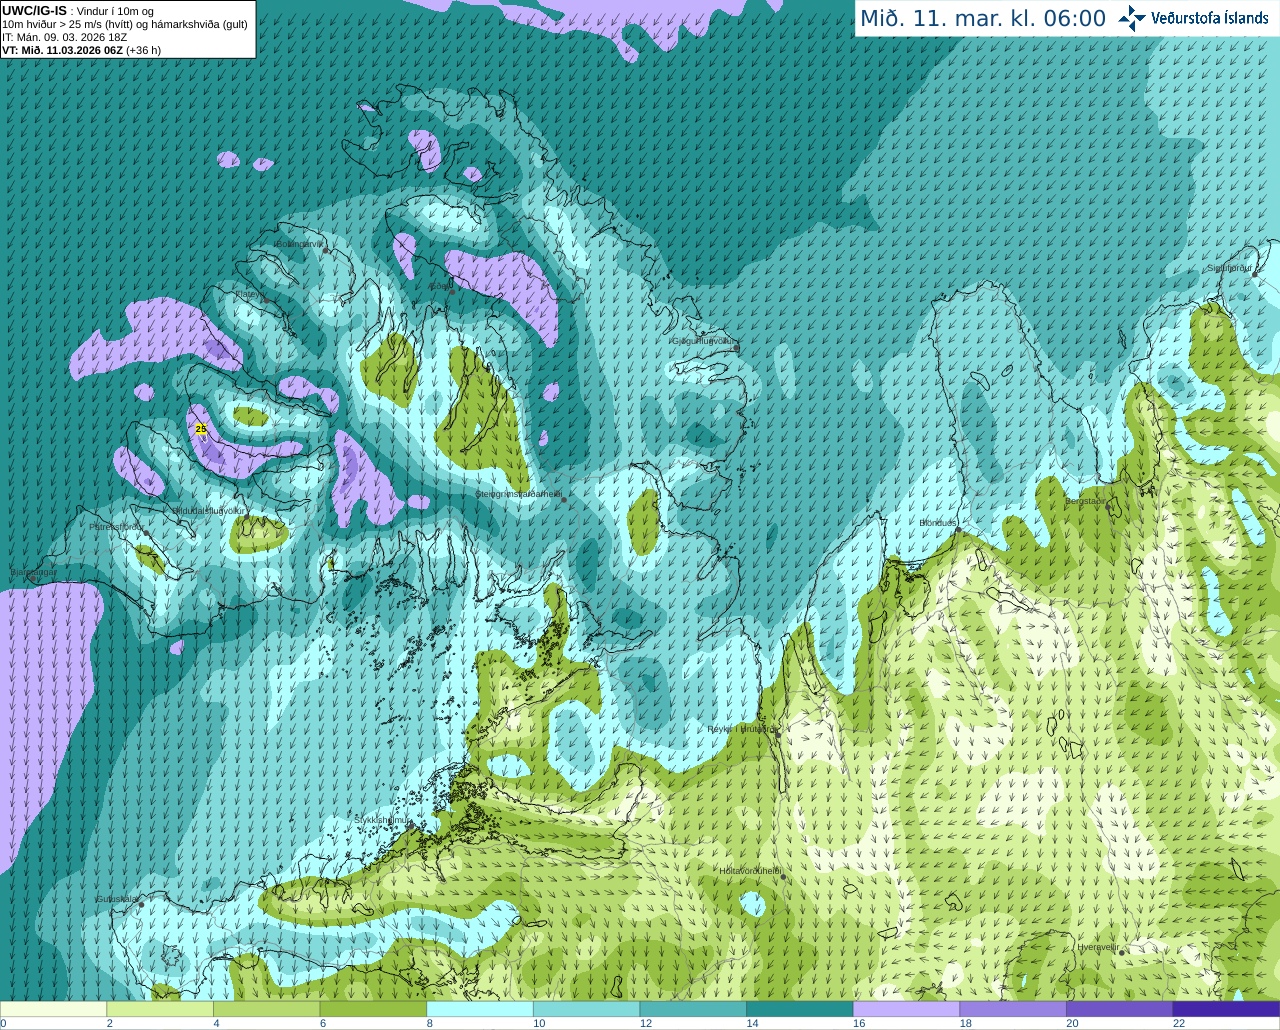
Task: Click the Bíldudalsflugvöllur station label
Action: coord(209,510)
